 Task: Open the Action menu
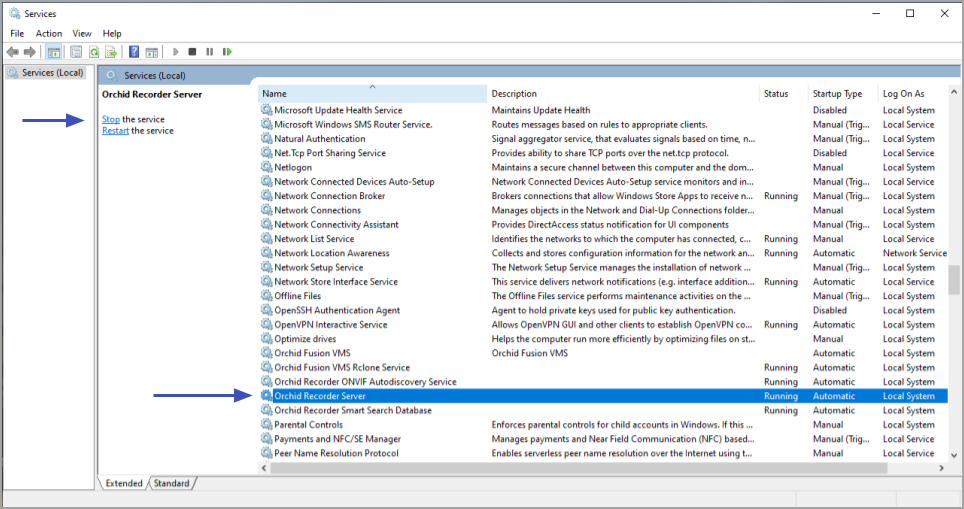tap(49, 33)
